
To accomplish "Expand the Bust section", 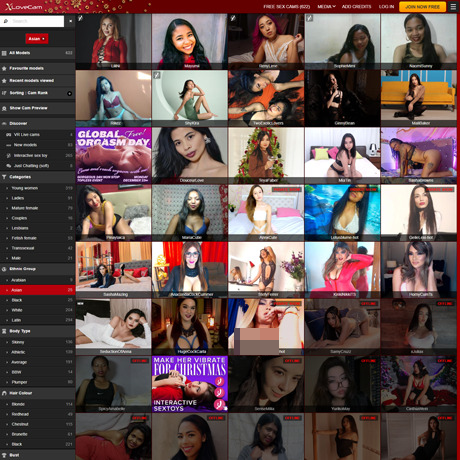I will click(37, 455).
